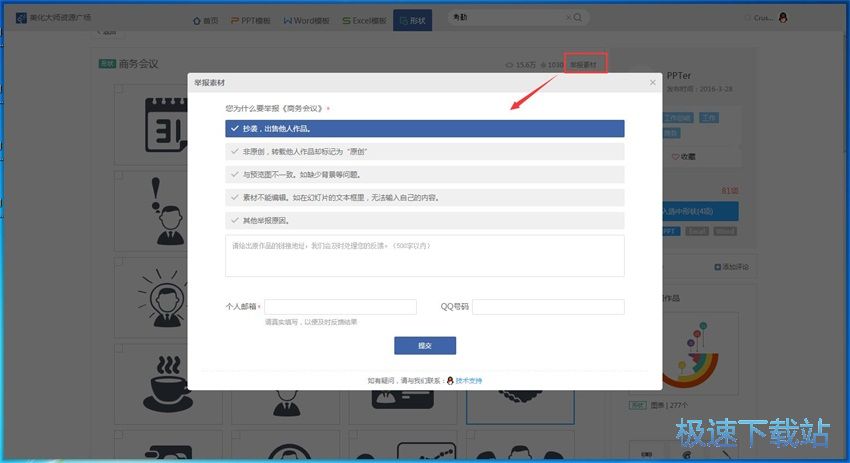Open the 技术支持 link

point(468,381)
